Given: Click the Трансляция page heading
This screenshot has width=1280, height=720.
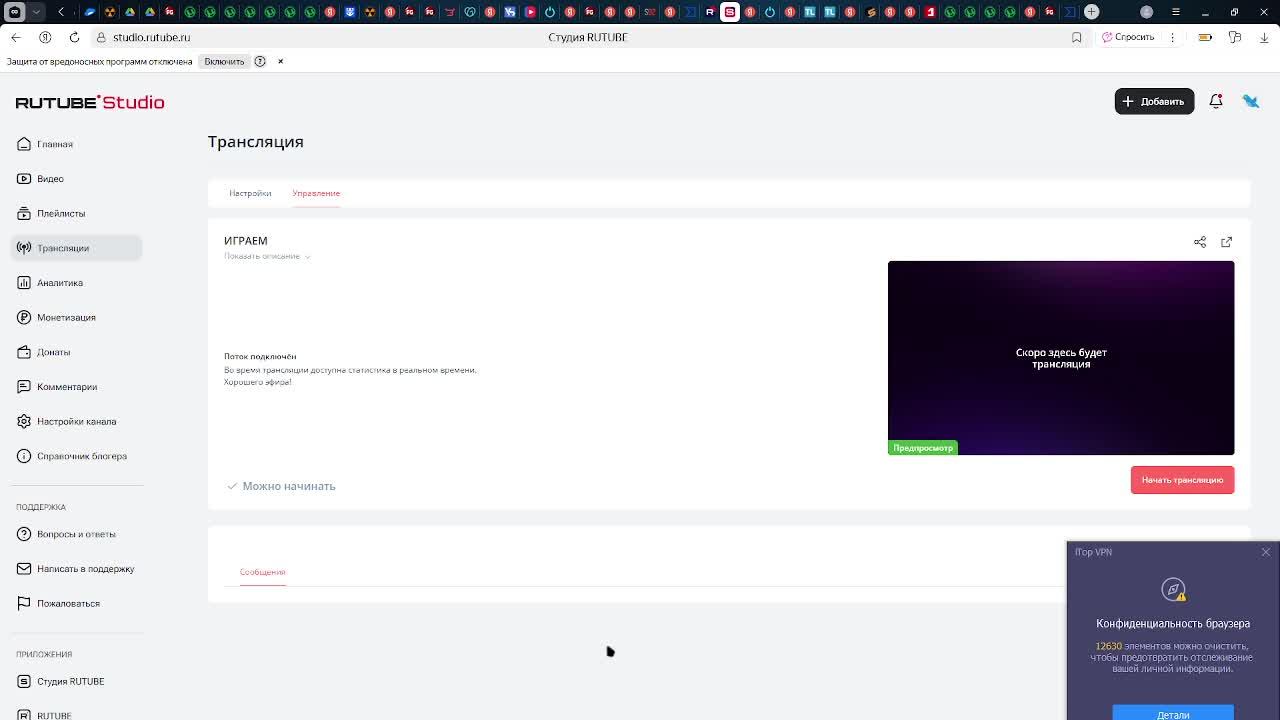Looking at the screenshot, I should pos(256,142).
